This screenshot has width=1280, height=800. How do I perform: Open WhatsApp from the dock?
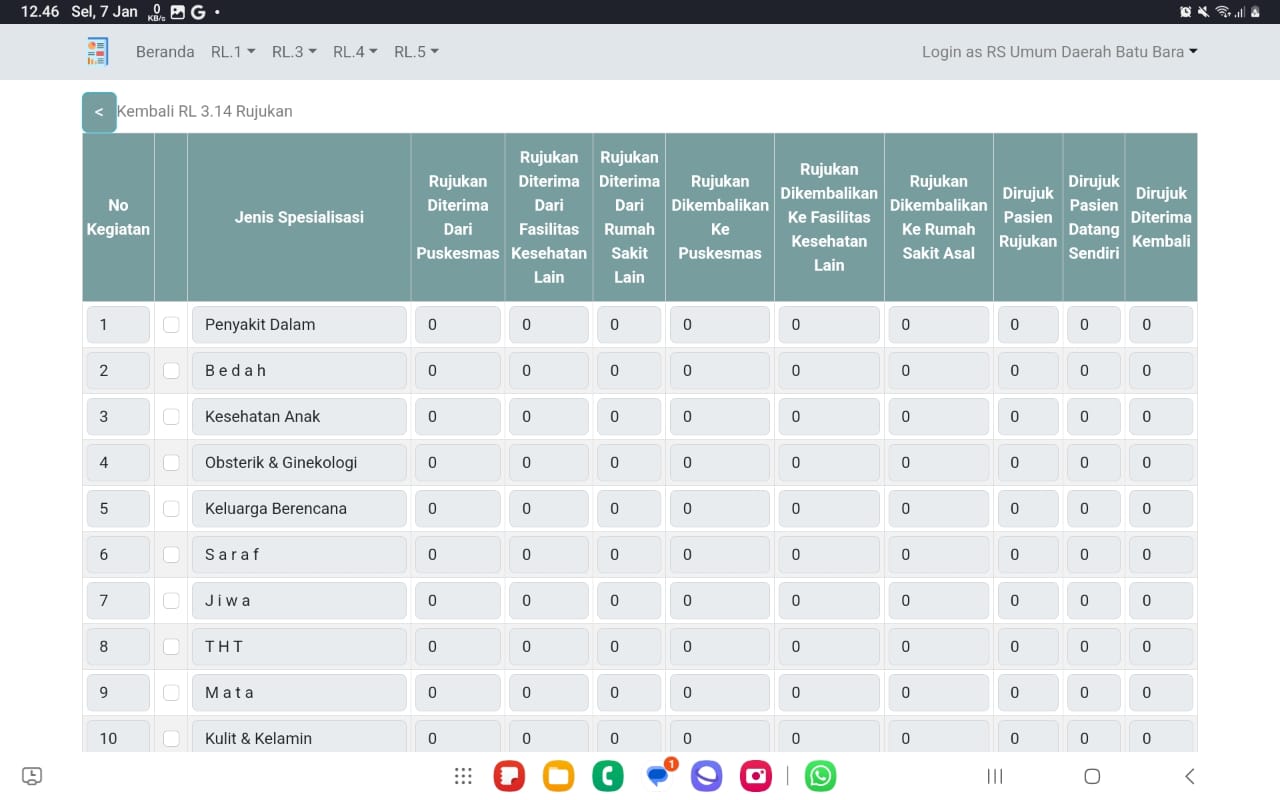coord(821,776)
